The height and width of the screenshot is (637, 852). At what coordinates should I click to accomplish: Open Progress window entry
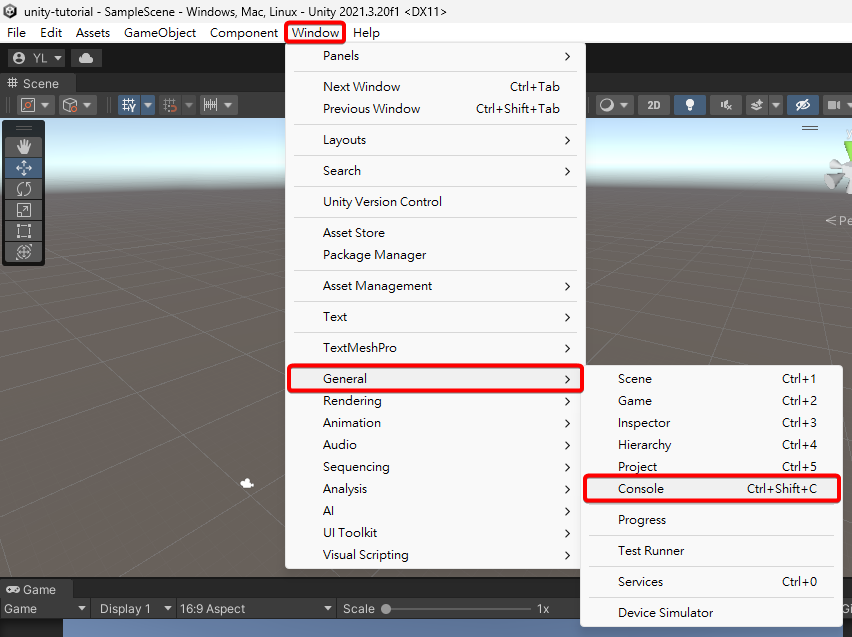[x=712, y=520]
